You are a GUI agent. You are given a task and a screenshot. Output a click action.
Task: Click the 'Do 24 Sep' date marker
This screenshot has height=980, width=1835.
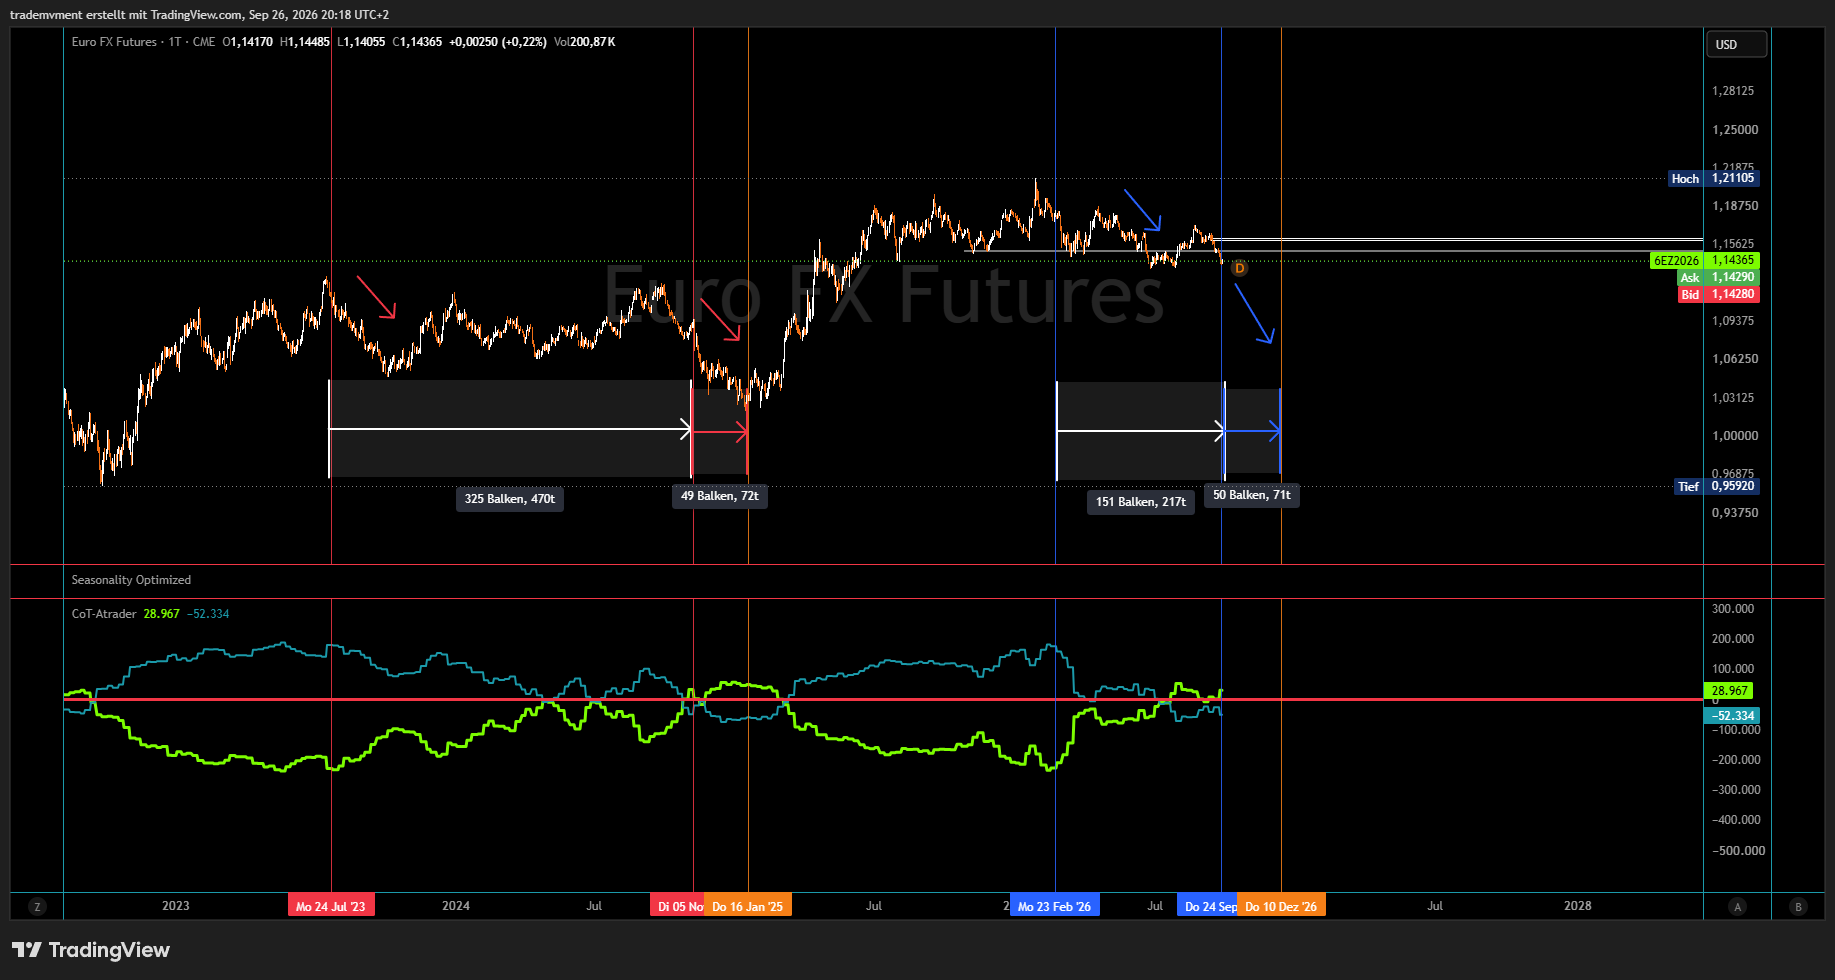(1208, 906)
